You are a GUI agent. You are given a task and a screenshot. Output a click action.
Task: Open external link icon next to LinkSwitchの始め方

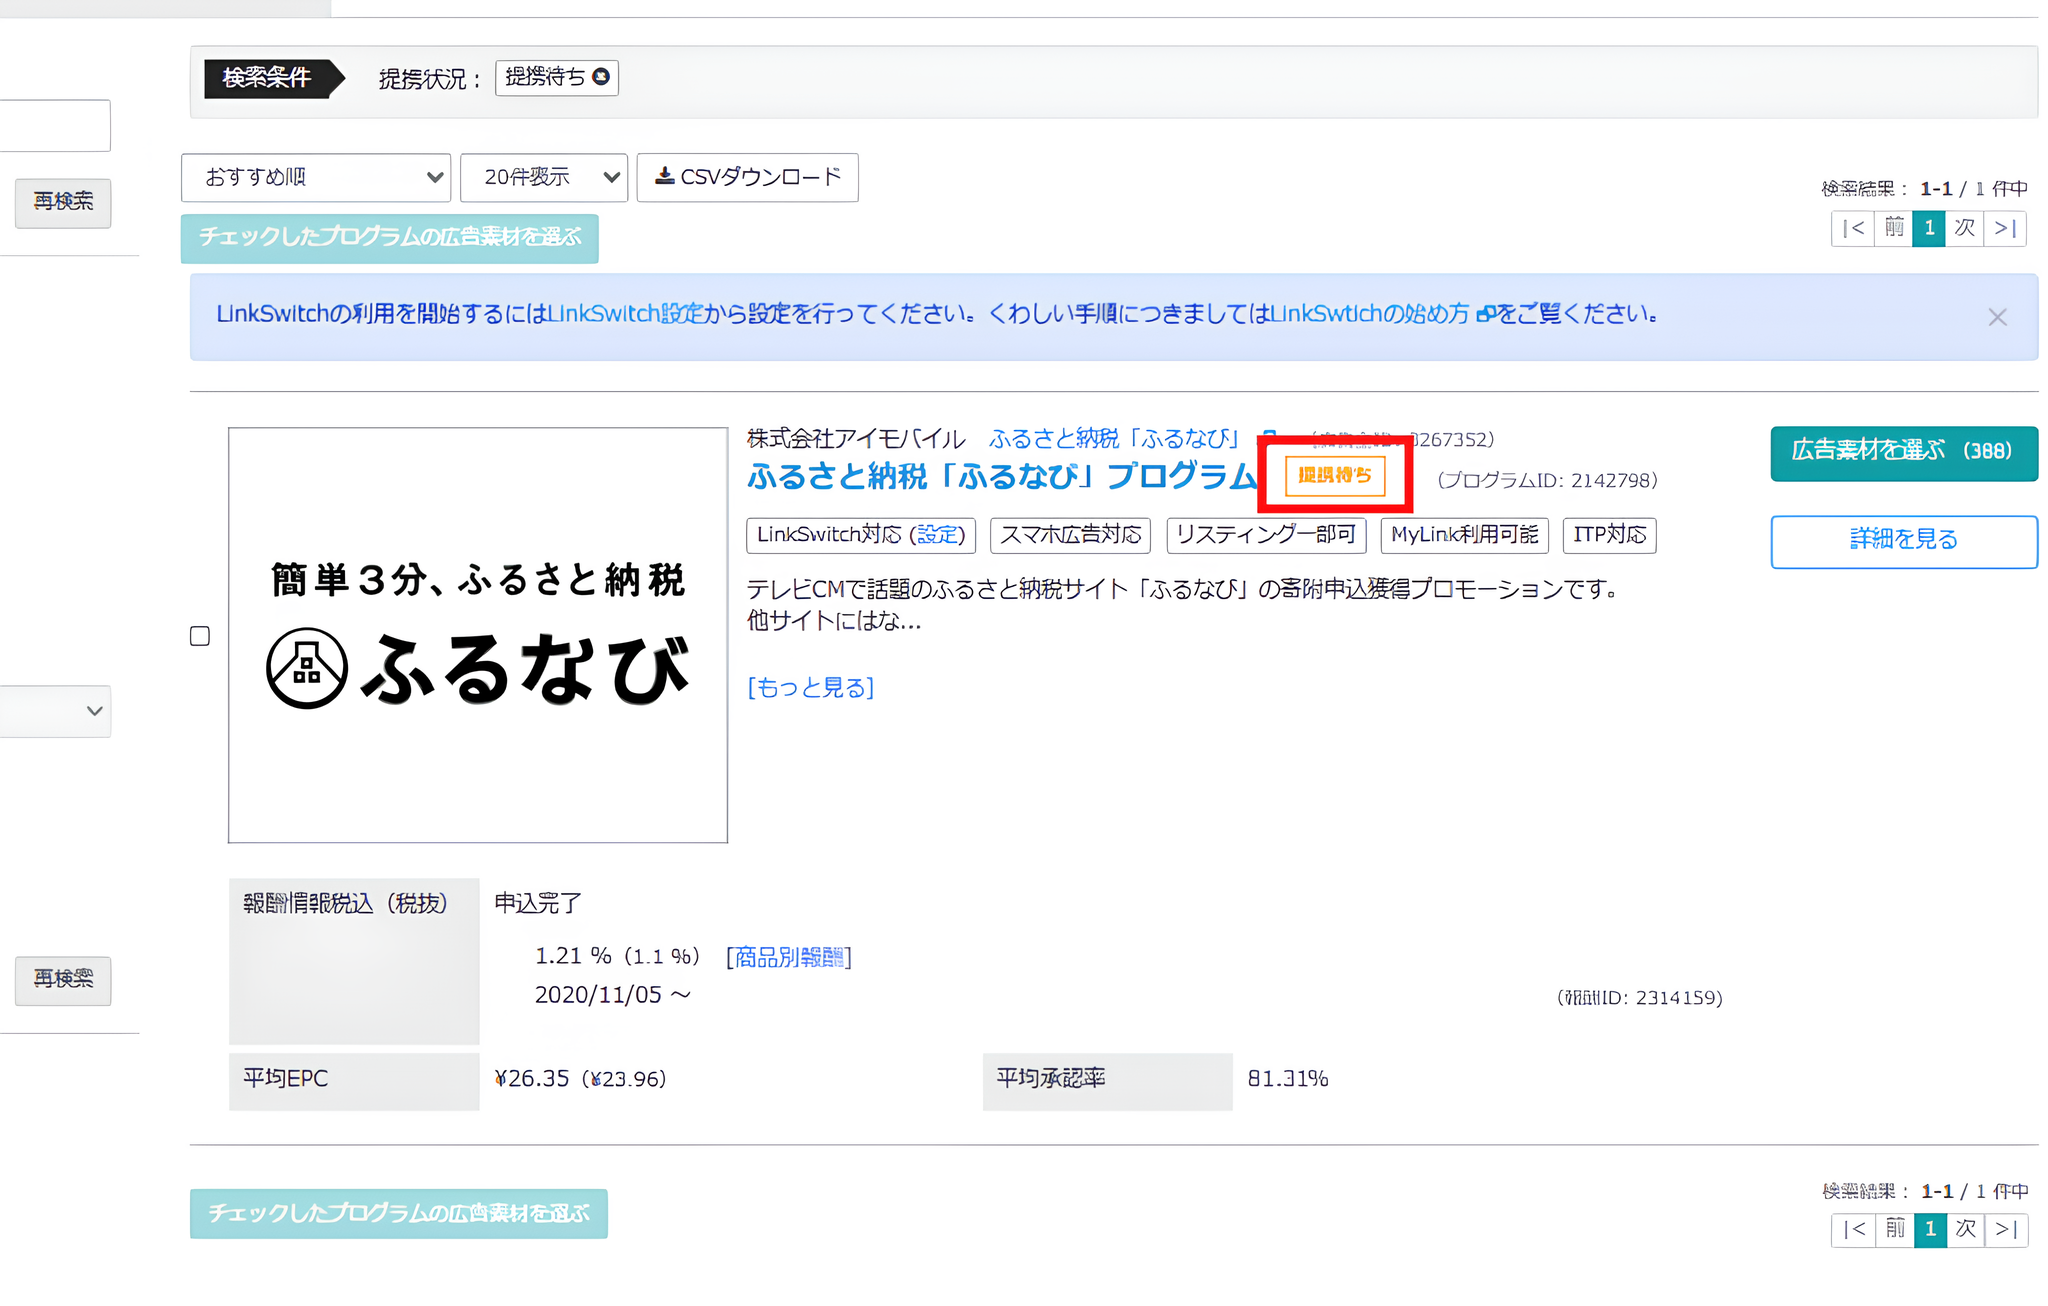tap(1484, 314)
